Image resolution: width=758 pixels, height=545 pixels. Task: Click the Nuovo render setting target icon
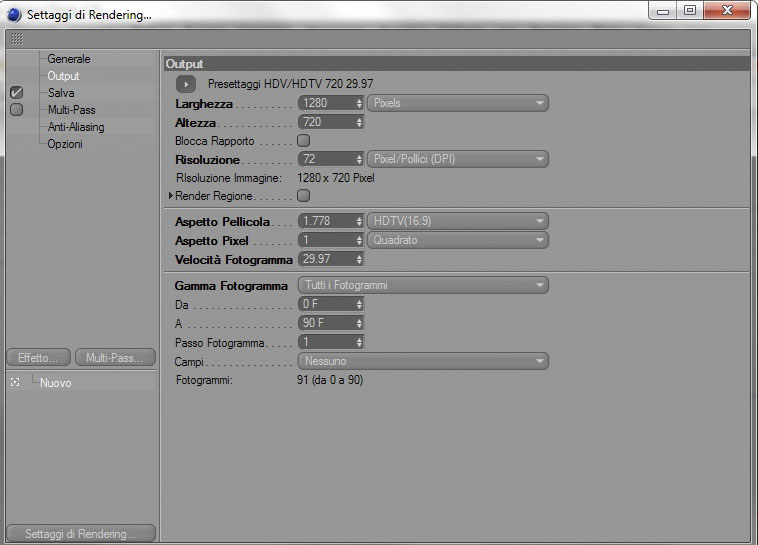[15, 383]
